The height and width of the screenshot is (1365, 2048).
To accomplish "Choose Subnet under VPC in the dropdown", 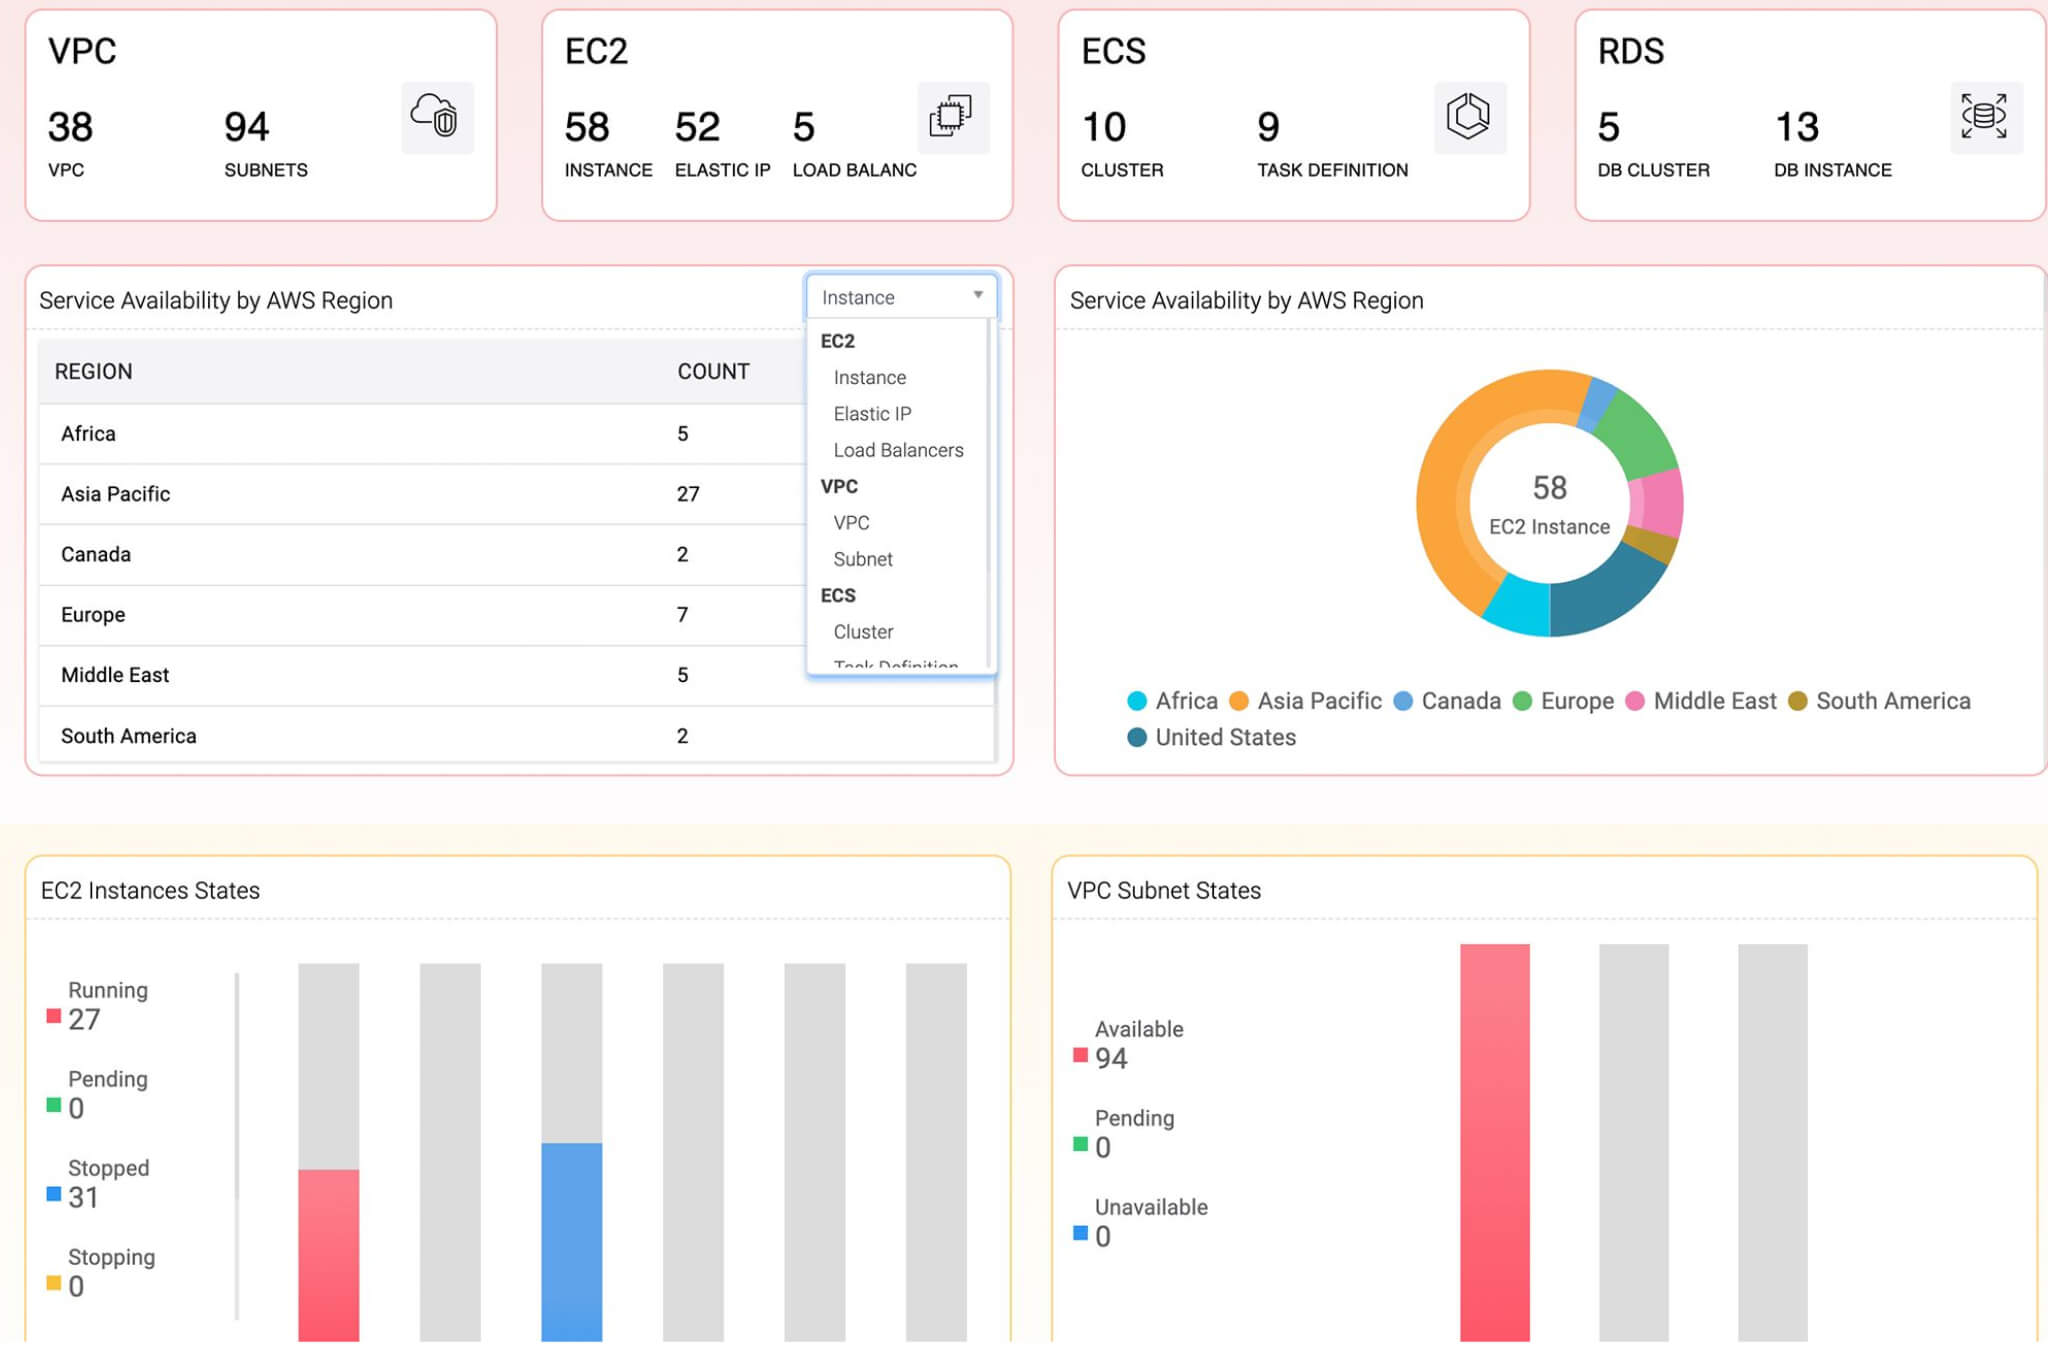I will [862, 559].
